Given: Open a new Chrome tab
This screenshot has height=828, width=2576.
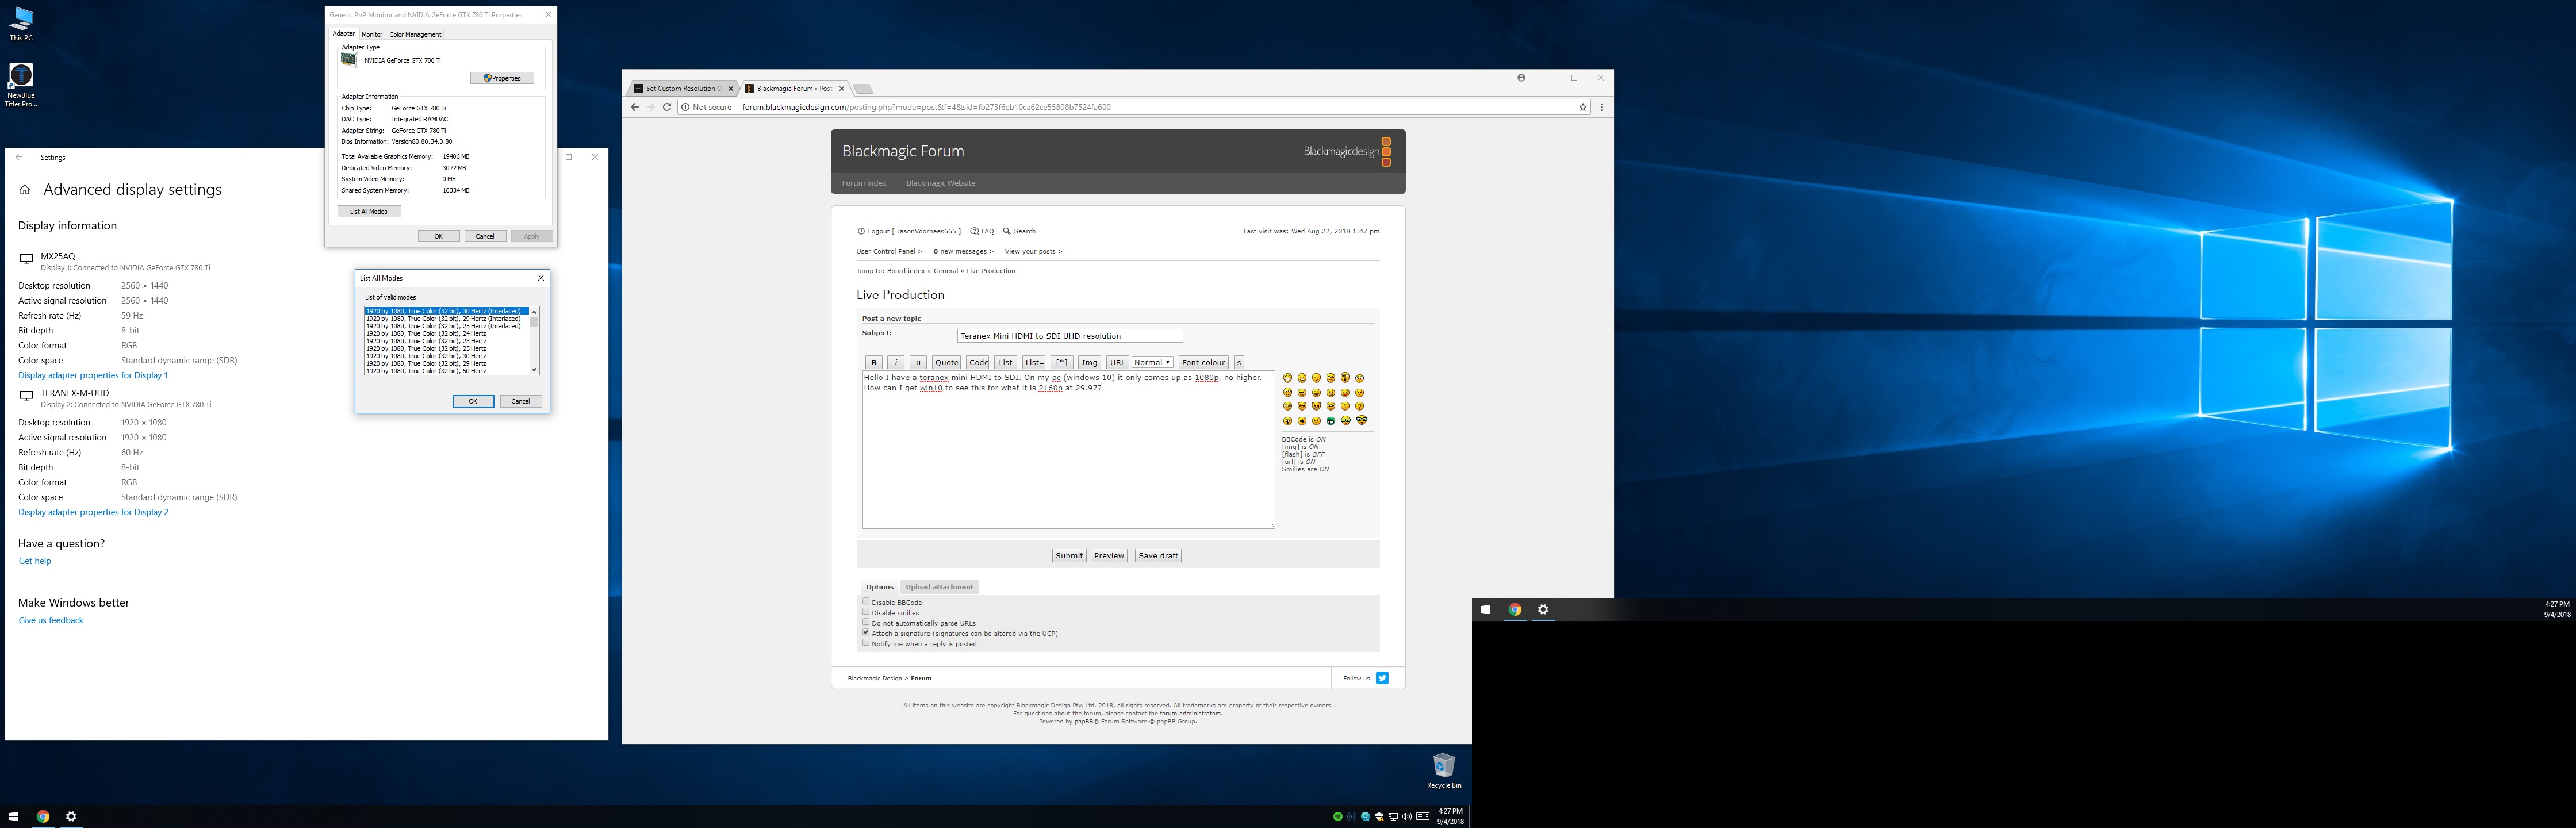Looking at the screenshot, I should tap(863, 89).
